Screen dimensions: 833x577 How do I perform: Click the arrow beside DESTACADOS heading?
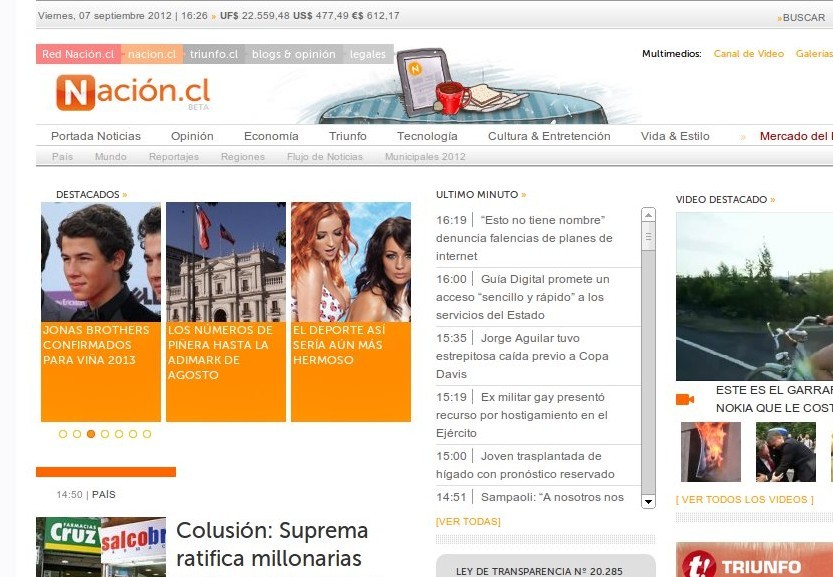tap(125, 195)
